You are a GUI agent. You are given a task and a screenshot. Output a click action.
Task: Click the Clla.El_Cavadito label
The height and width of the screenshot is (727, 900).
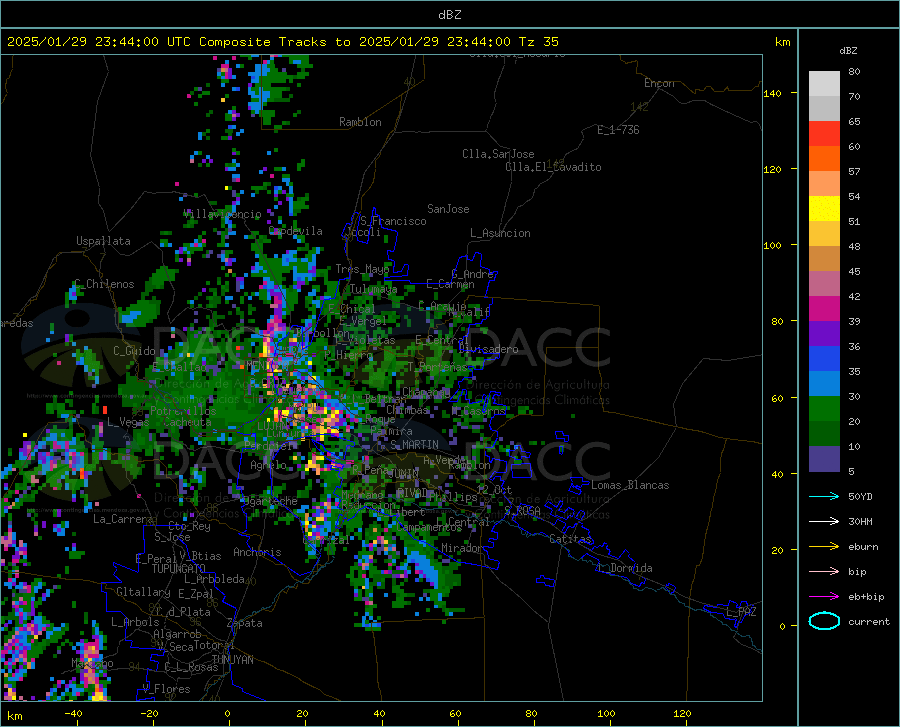pyautogui.click(x=553, y=167)
